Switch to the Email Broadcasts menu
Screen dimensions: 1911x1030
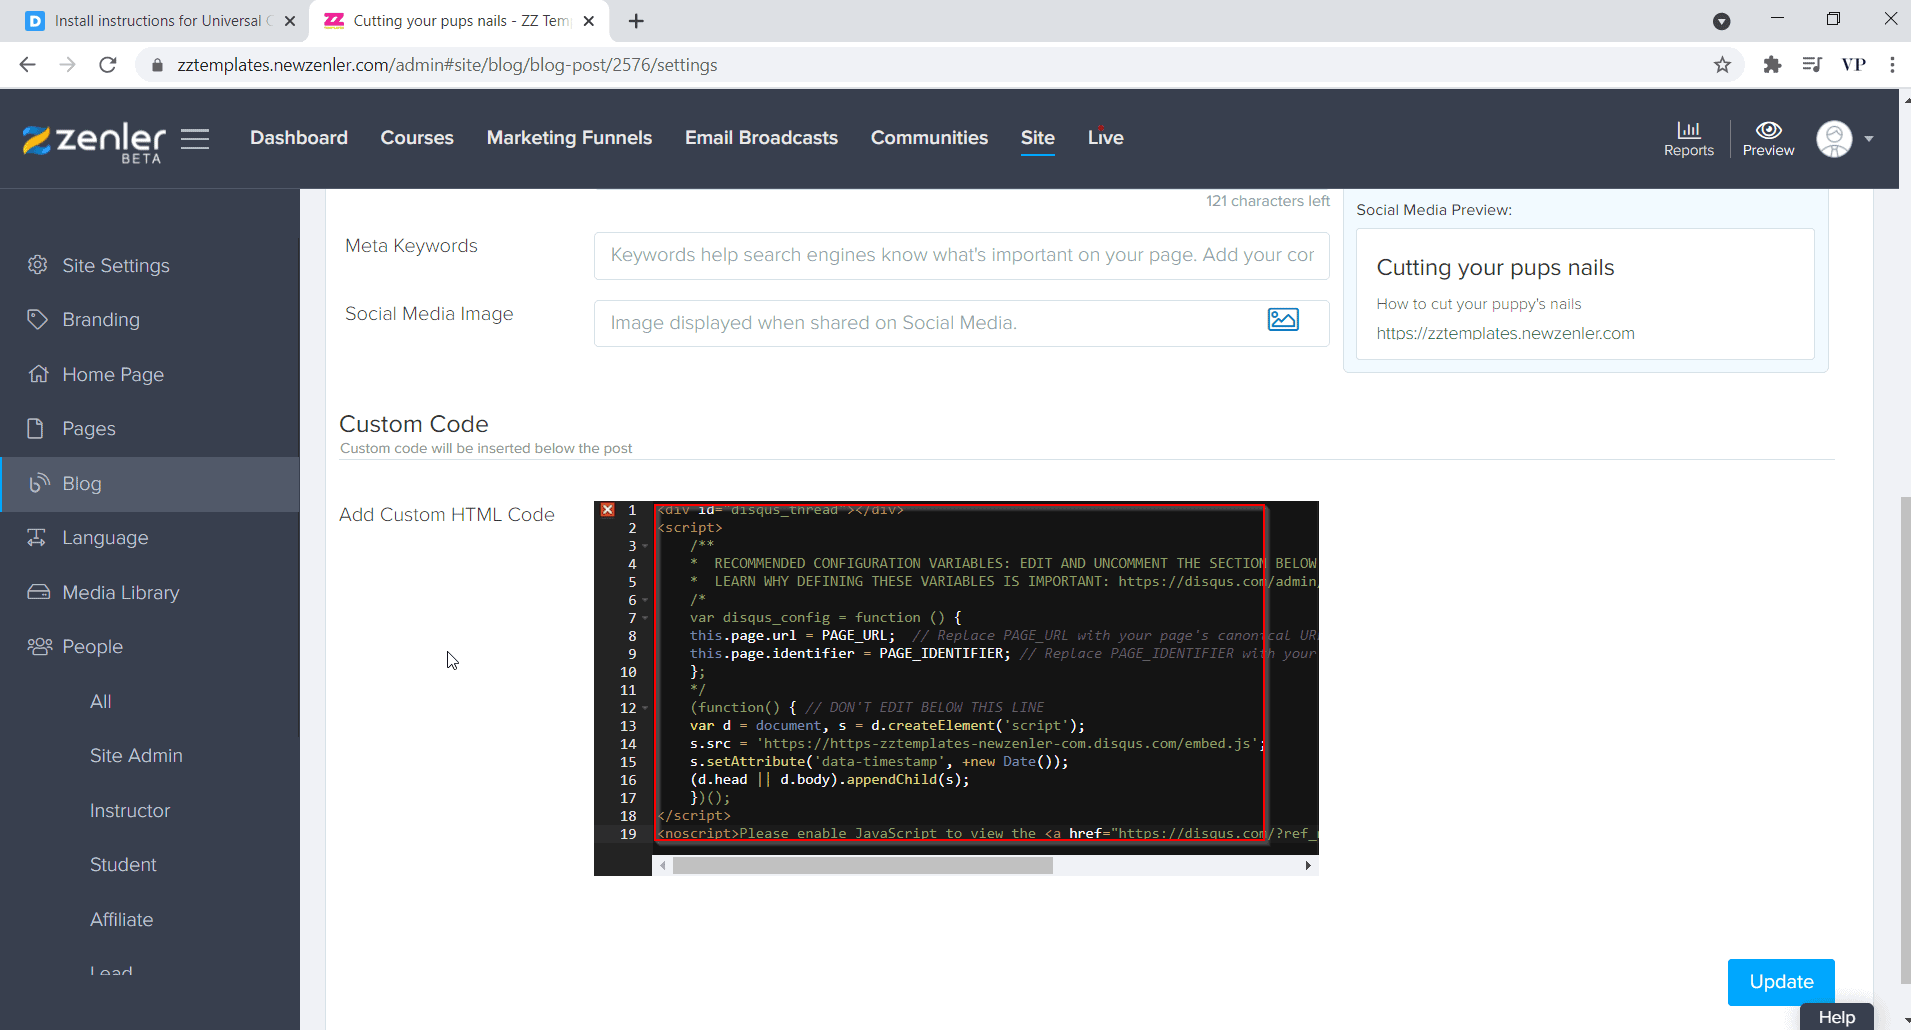(x=760, y=138)
